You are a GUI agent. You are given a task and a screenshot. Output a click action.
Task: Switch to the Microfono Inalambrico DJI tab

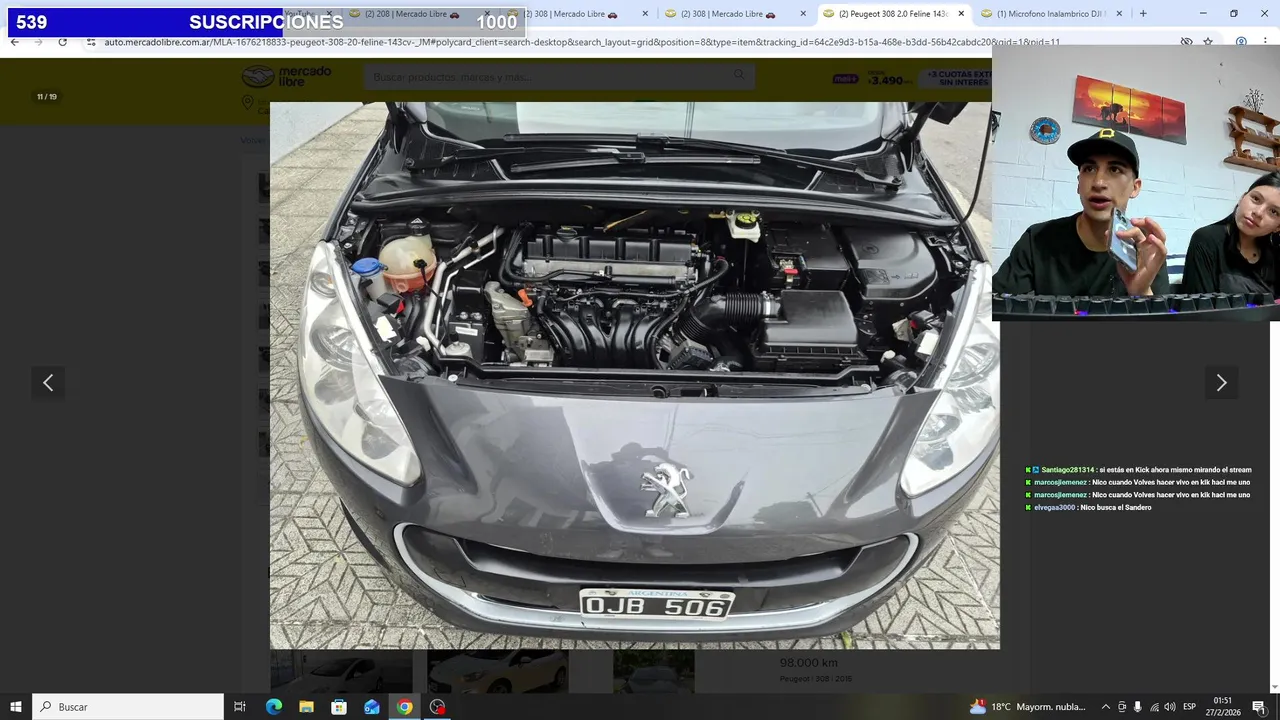pos(1050,14)
